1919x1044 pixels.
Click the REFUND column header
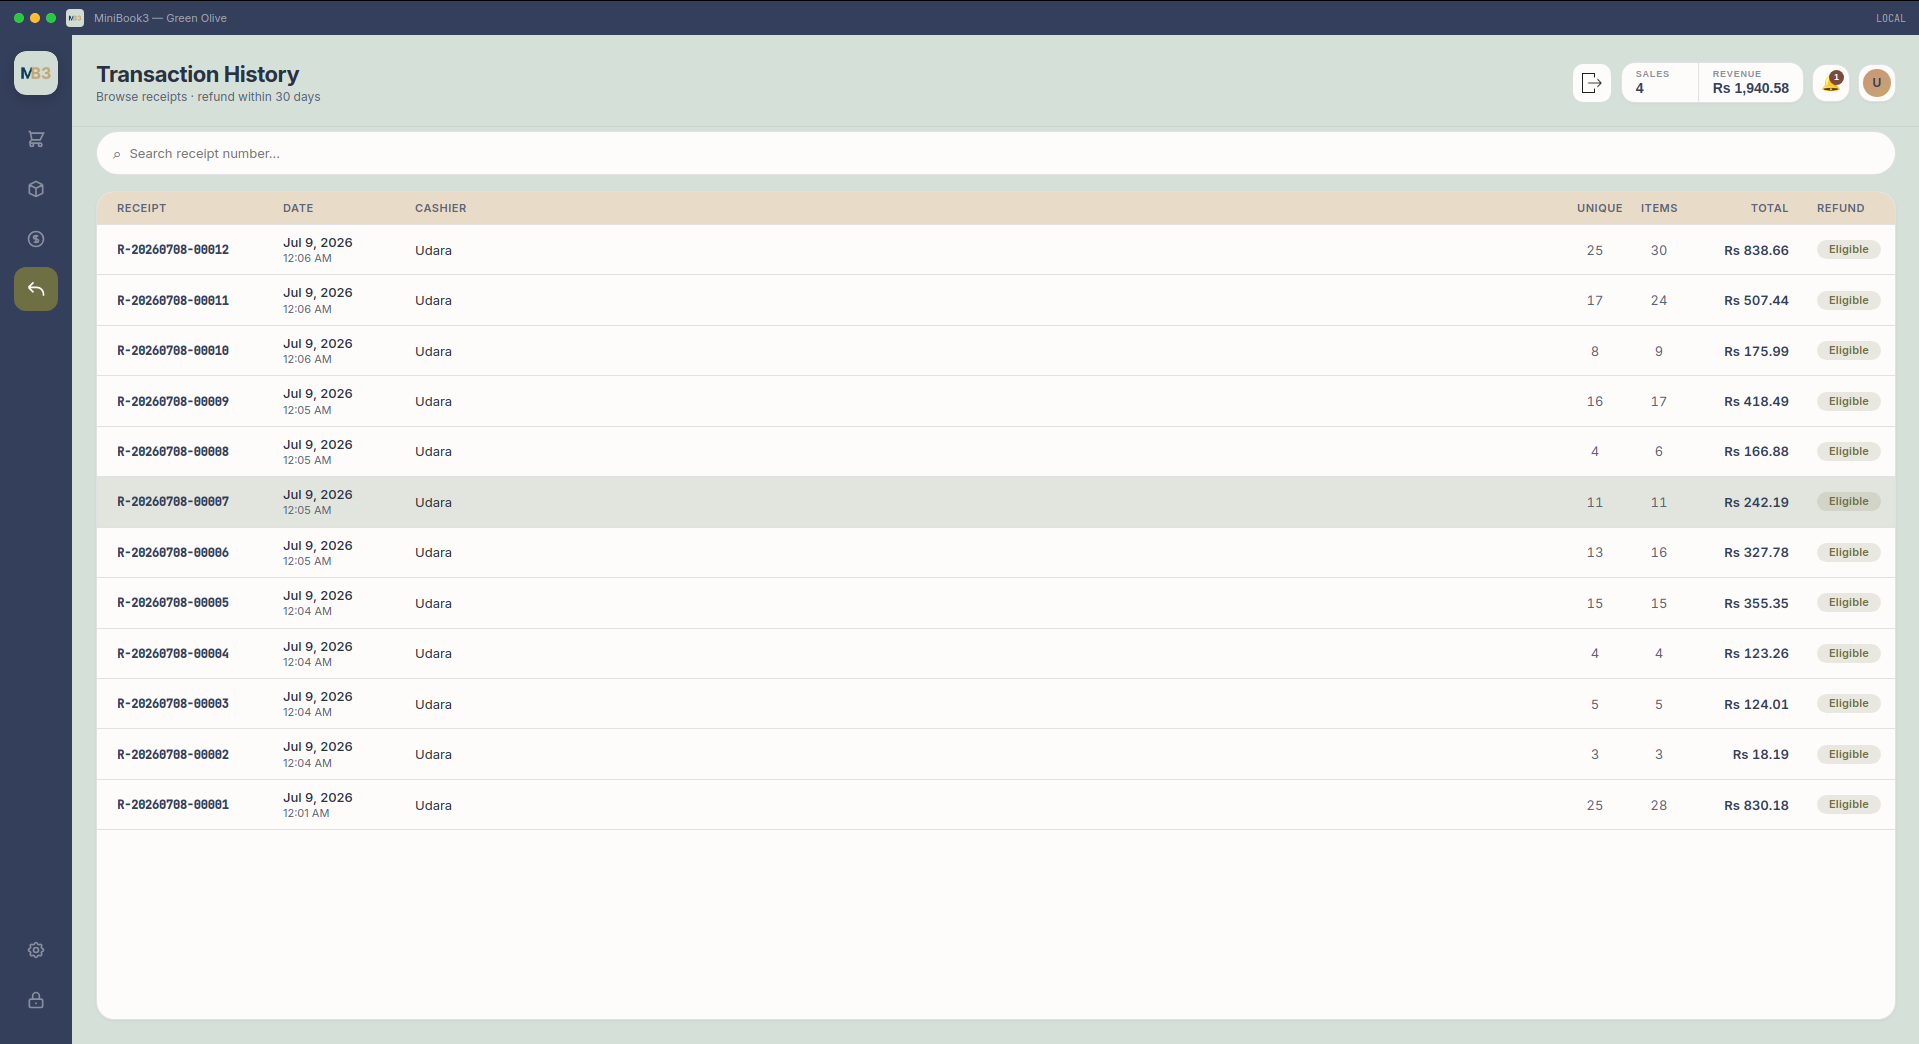1841,208
